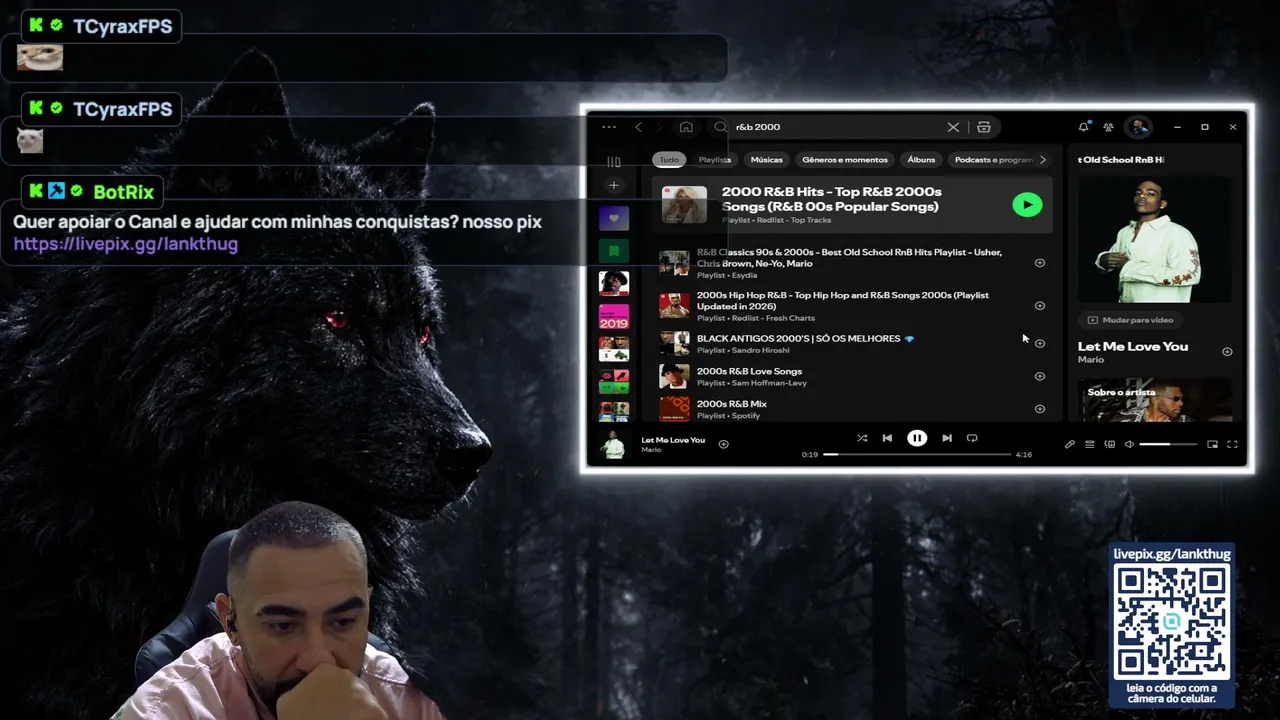
Task: Click the search field containing 'r&b 2000'
Action: pos(840,127)
